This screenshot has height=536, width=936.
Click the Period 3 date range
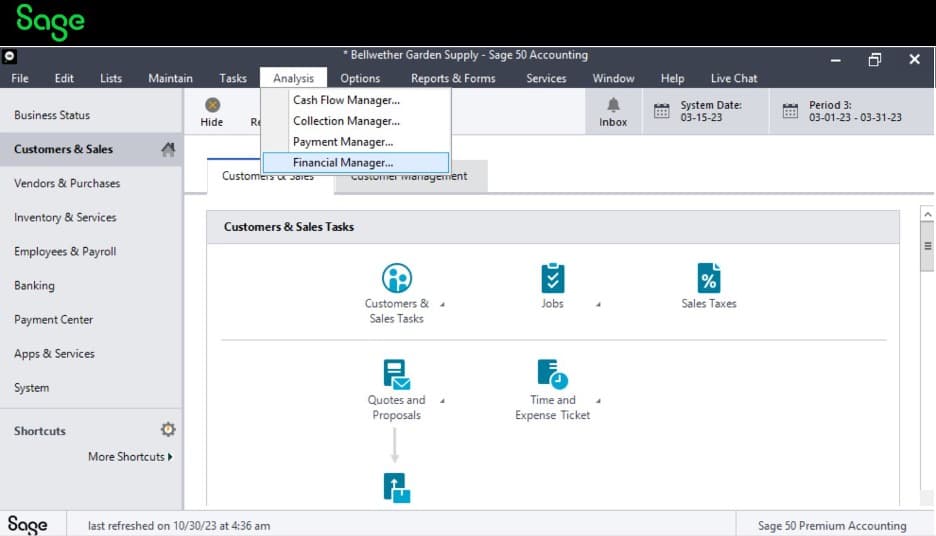[855, 118]
